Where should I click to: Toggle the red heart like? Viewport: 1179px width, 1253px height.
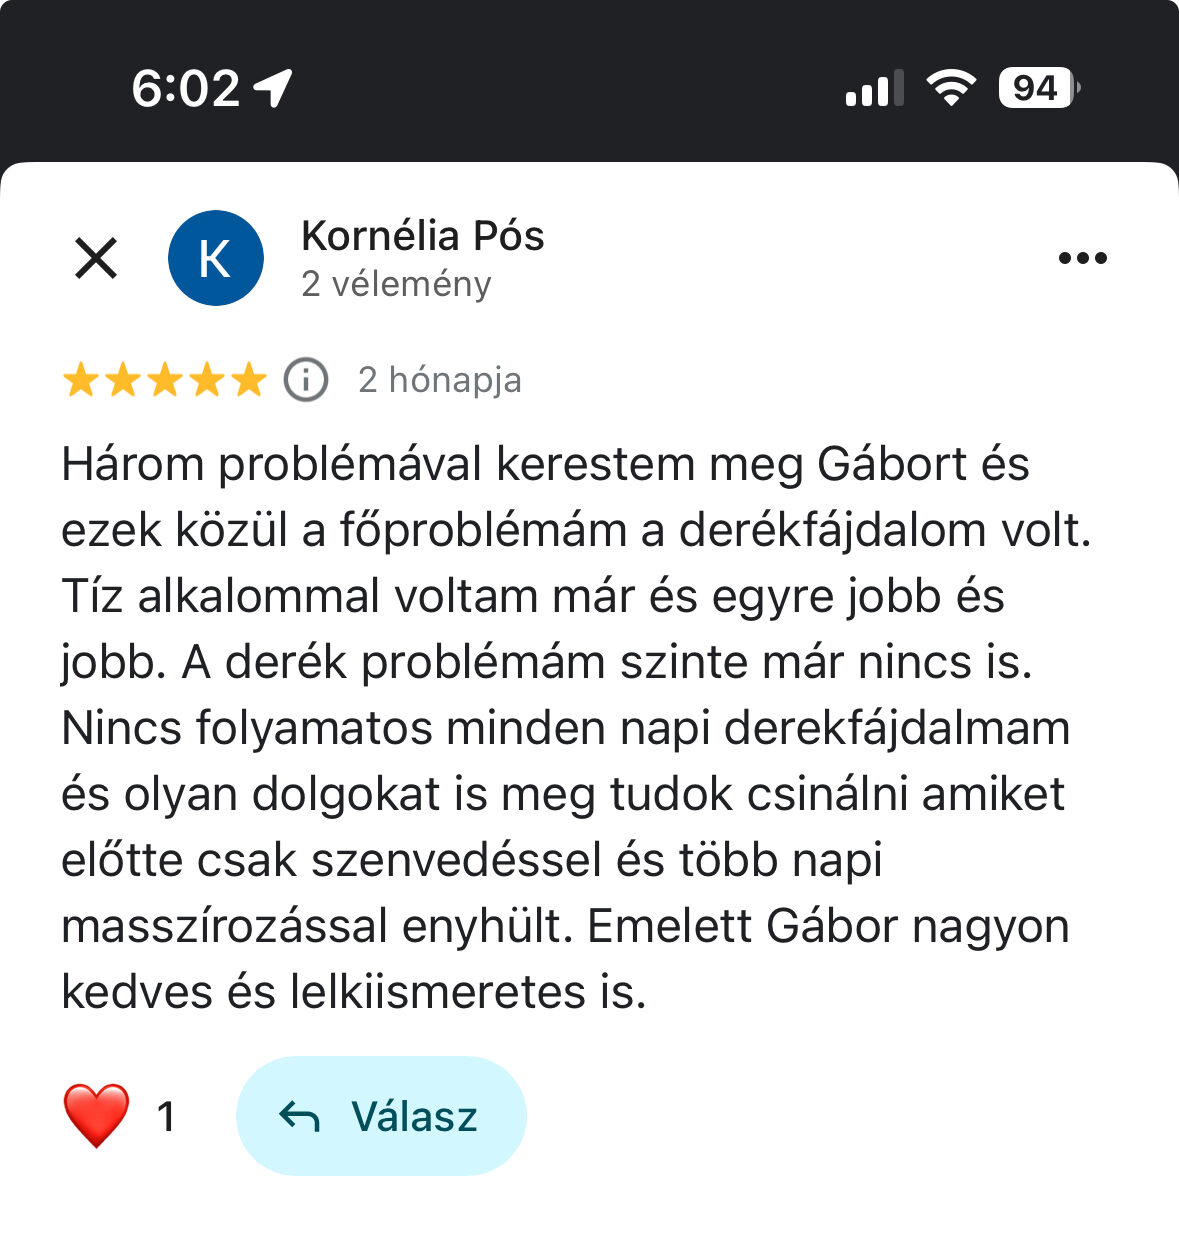pos(96,1116)
